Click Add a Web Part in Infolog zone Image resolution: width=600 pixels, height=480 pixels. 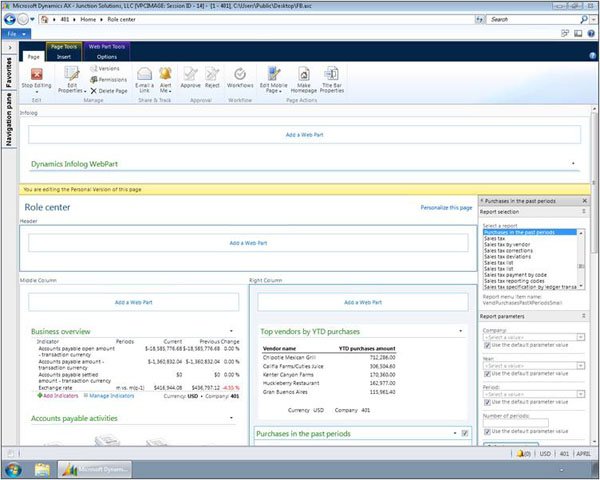point(304,135)
